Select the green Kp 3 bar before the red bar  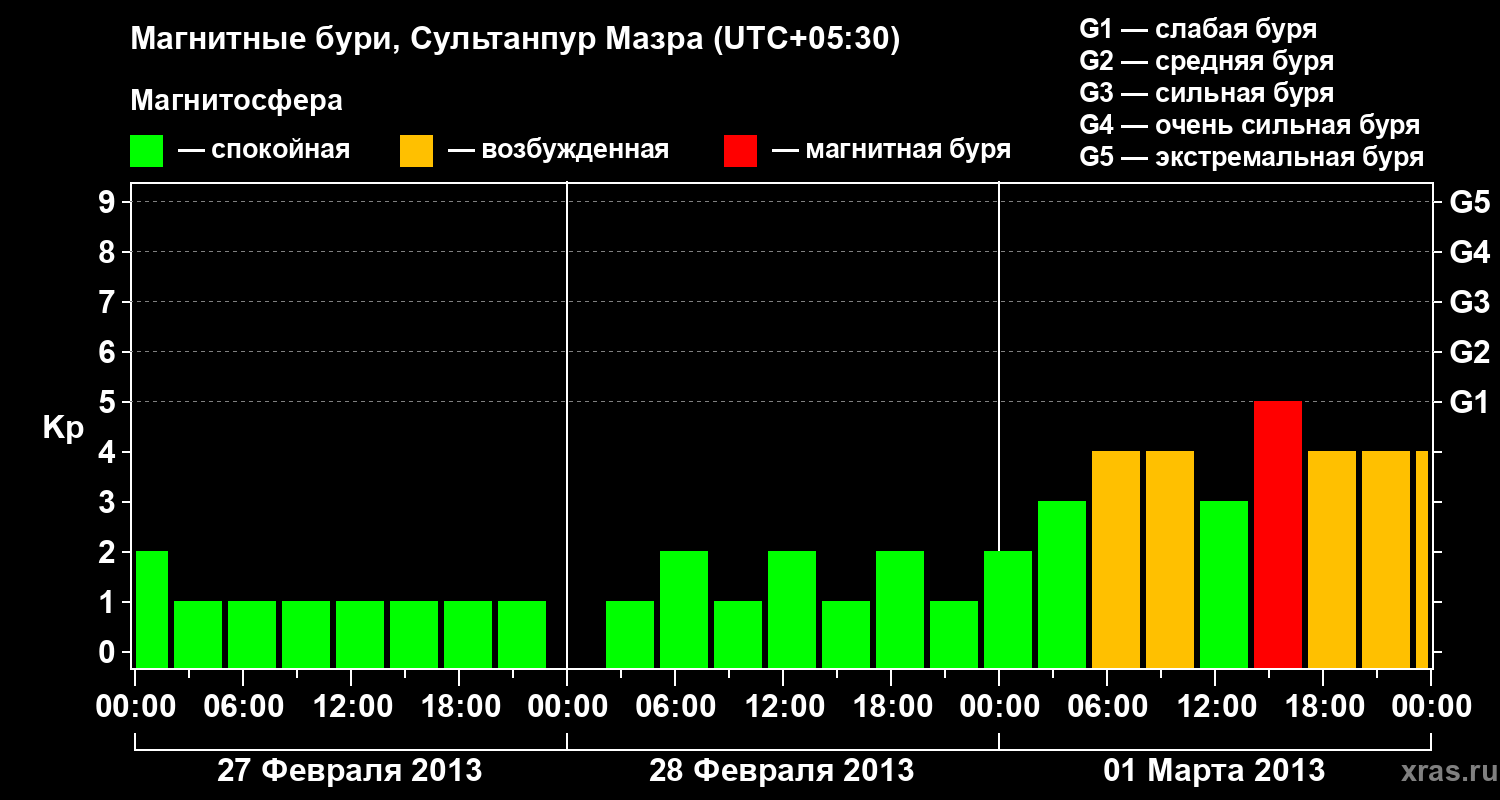click(1224, 584)
